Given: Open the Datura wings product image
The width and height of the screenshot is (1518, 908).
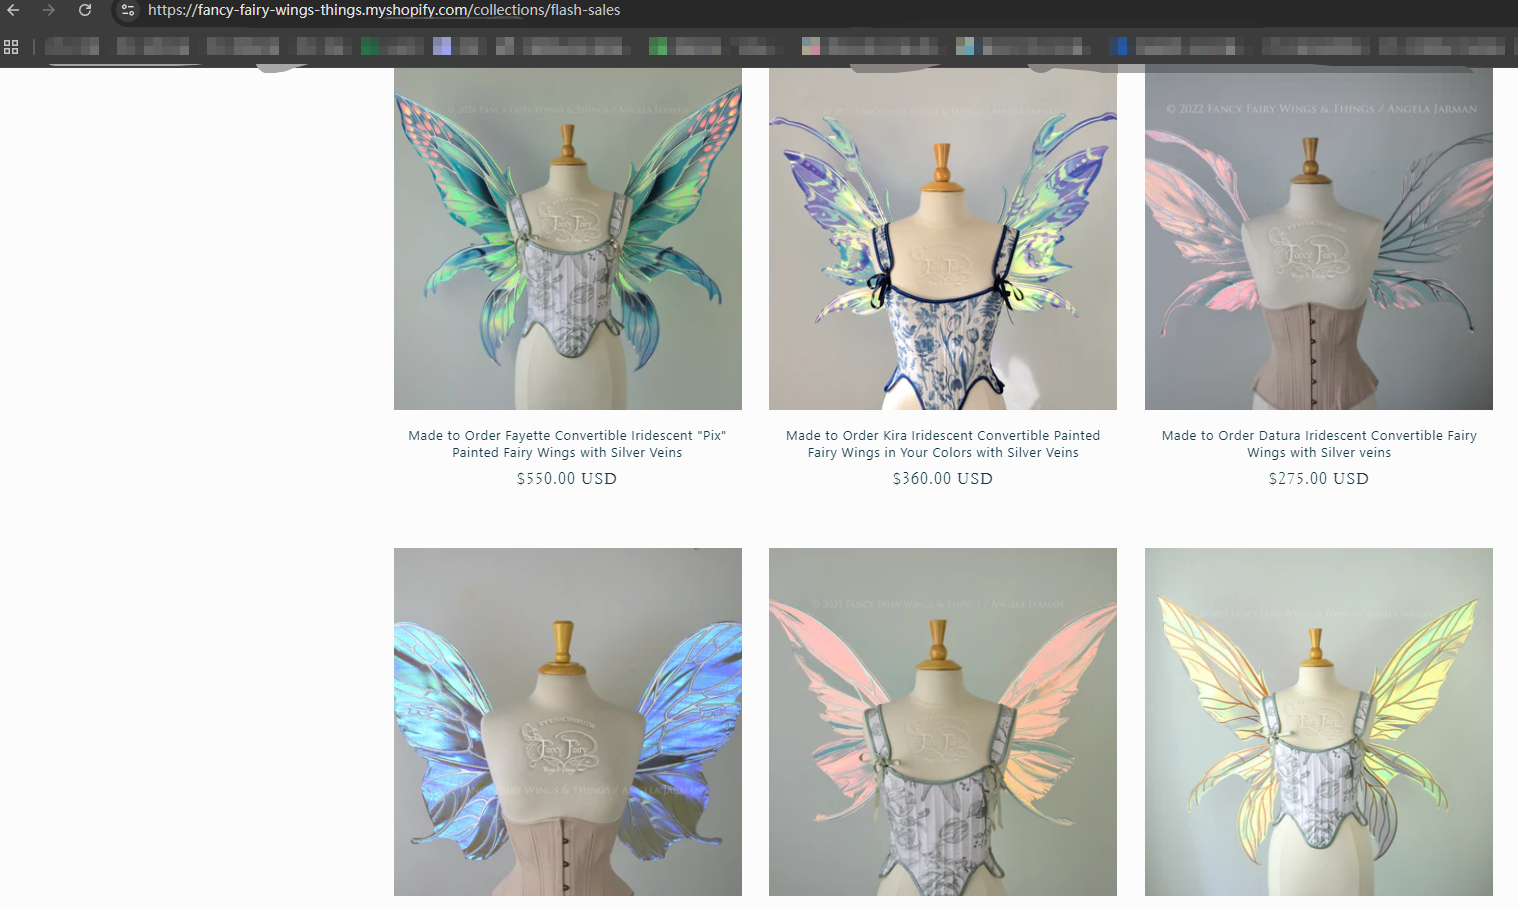Looking at the screenshot, I should click(1319, 239).
